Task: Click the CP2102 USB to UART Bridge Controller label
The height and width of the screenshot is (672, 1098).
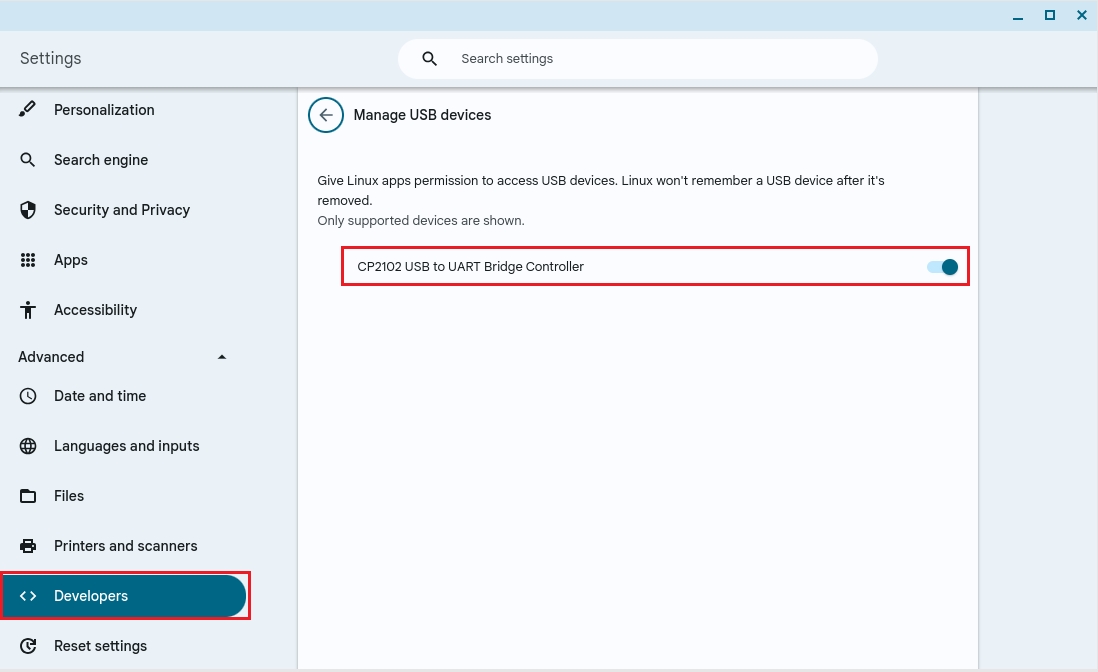Action: pyautogui.click(x=470, y=267)
